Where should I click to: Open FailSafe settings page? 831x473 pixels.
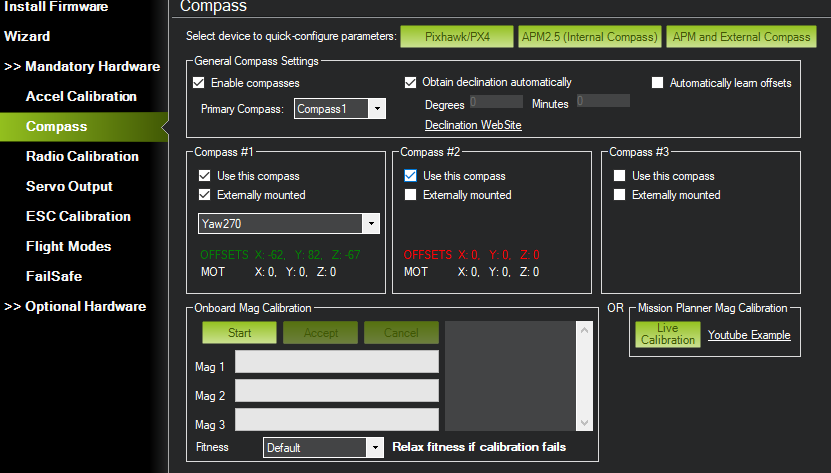tap(54, 276)
